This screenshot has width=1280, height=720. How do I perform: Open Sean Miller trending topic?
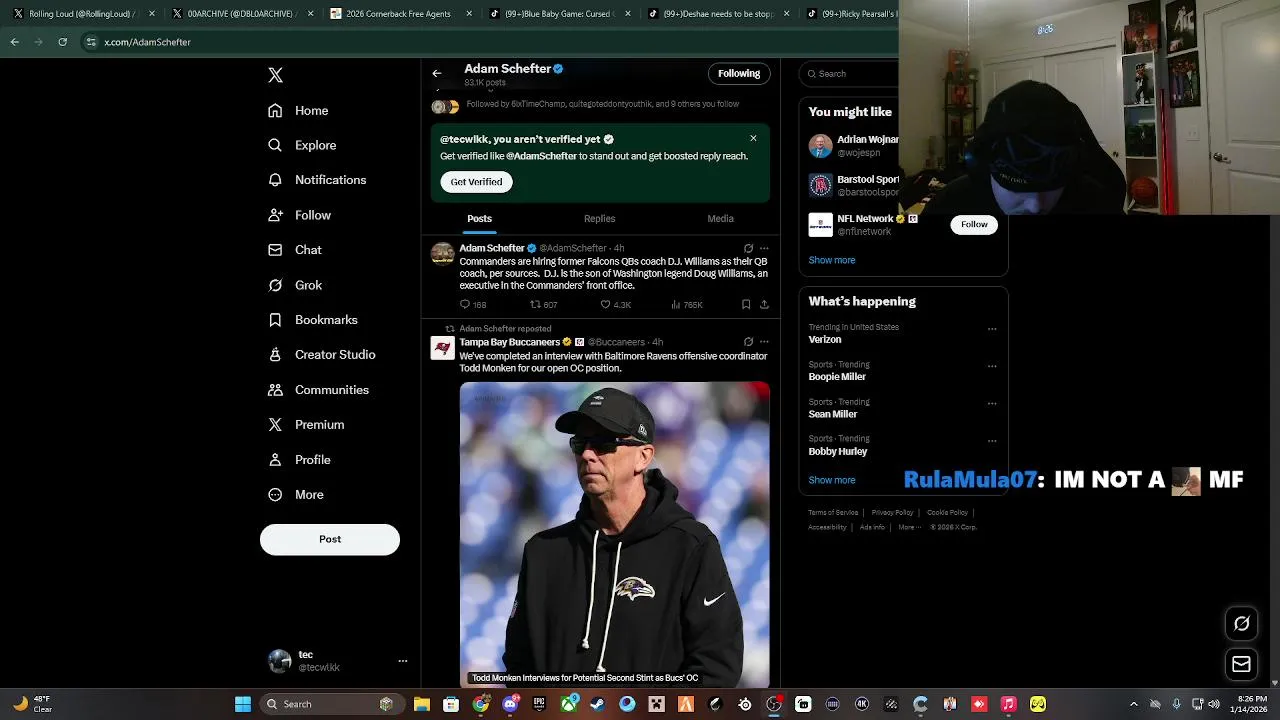click(x=833, y=414)
